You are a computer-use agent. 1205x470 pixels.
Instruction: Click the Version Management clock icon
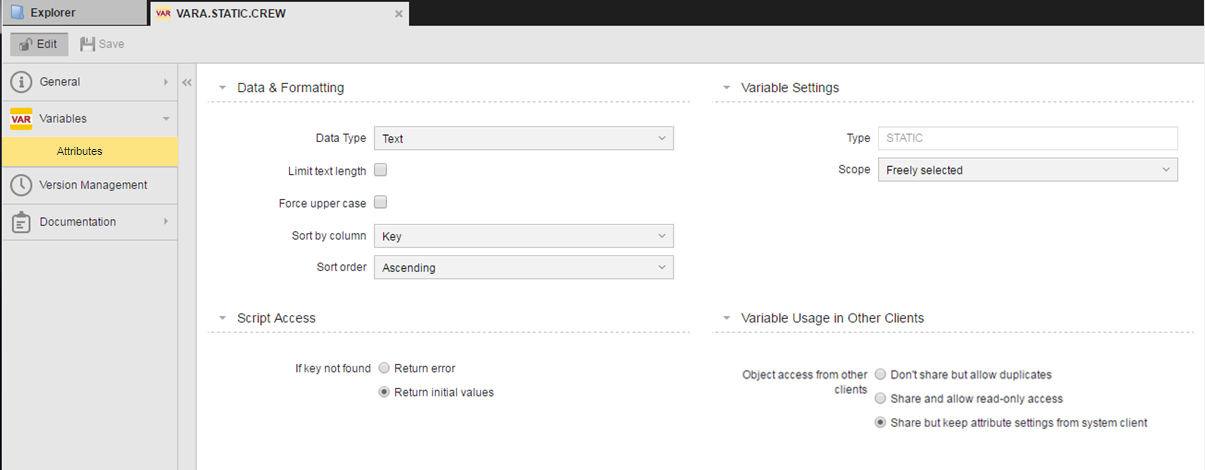tap(21, 185)
